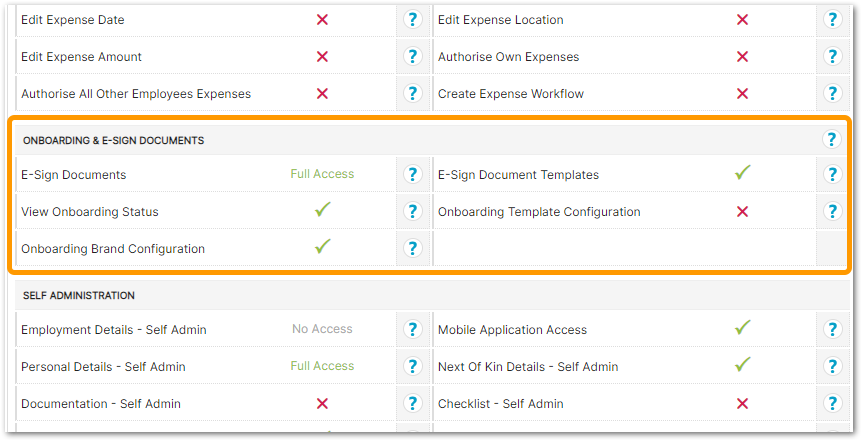
Task: Click the Onboarding Brand Configuration label
Action: coord(113,249)
